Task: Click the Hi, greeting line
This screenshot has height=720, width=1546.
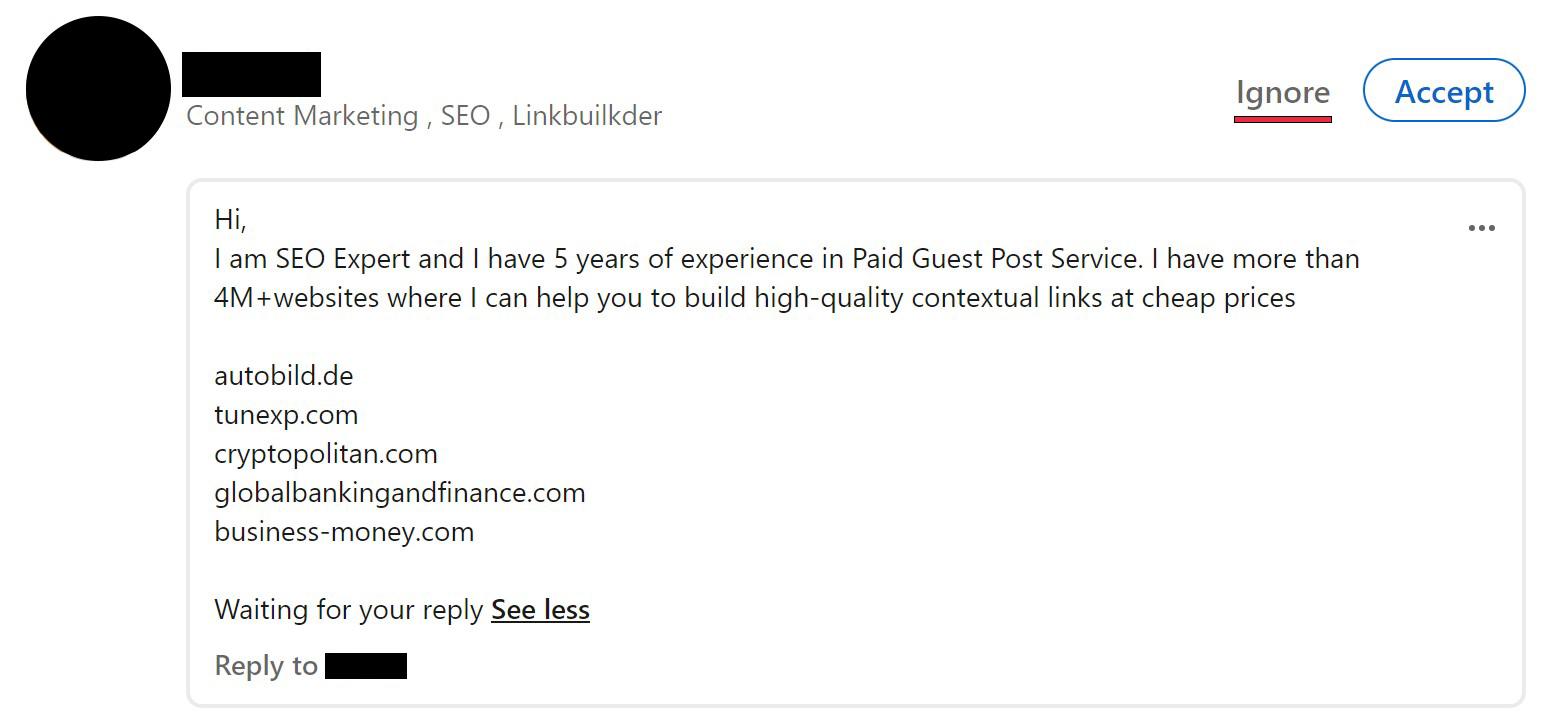Action: (x=230, y=219)
